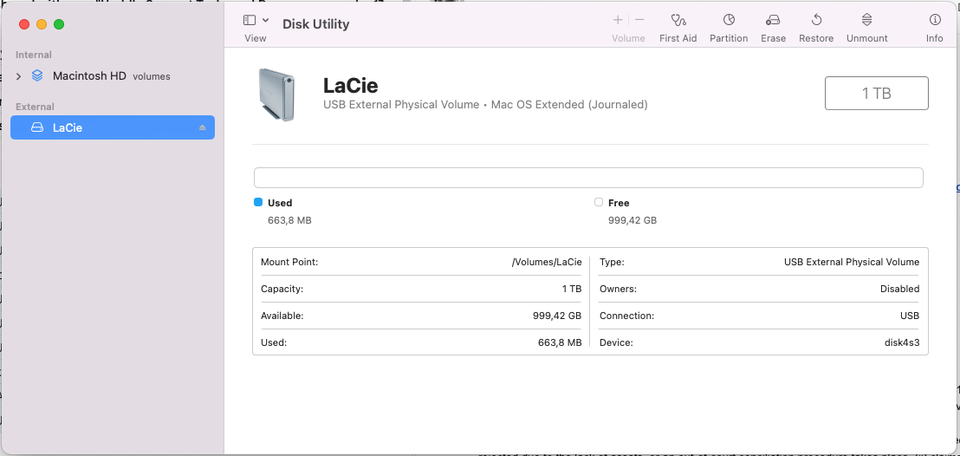Click the Mount Point path value
This screenshot has width=960, height=456.
(546, 262)
